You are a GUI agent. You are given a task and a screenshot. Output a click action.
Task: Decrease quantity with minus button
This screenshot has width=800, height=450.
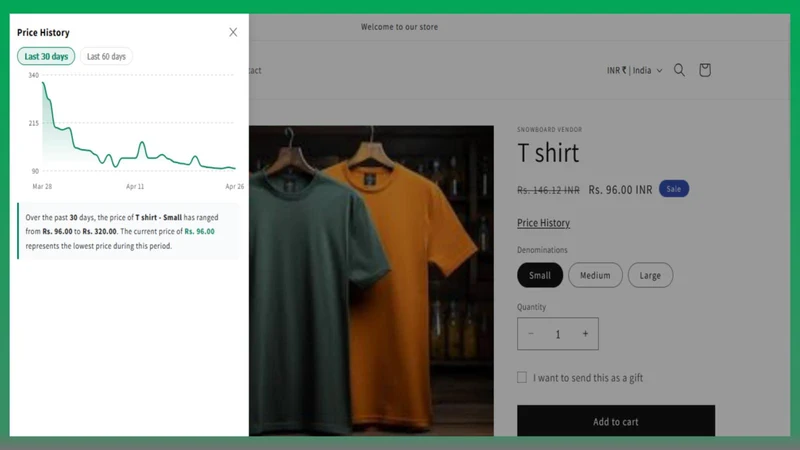click(x=531, y=334)
